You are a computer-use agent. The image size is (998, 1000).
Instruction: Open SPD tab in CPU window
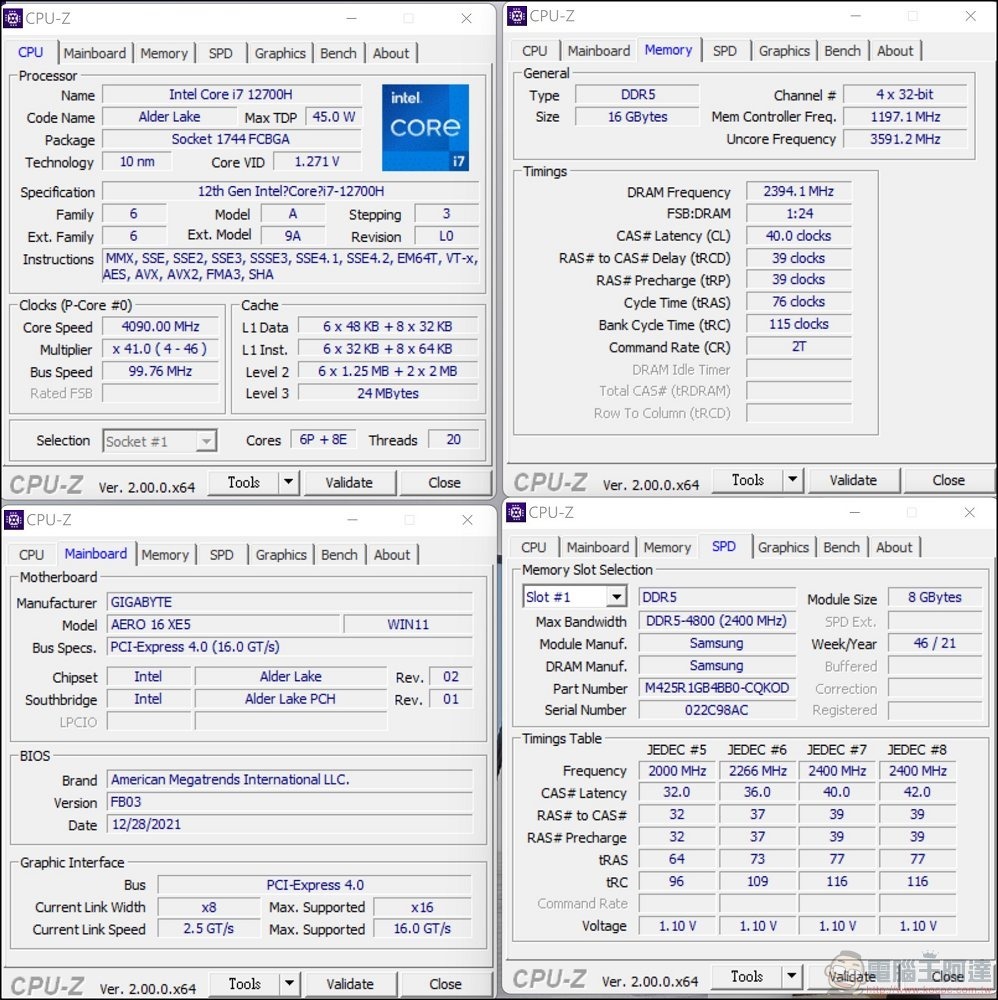[221, 54]
